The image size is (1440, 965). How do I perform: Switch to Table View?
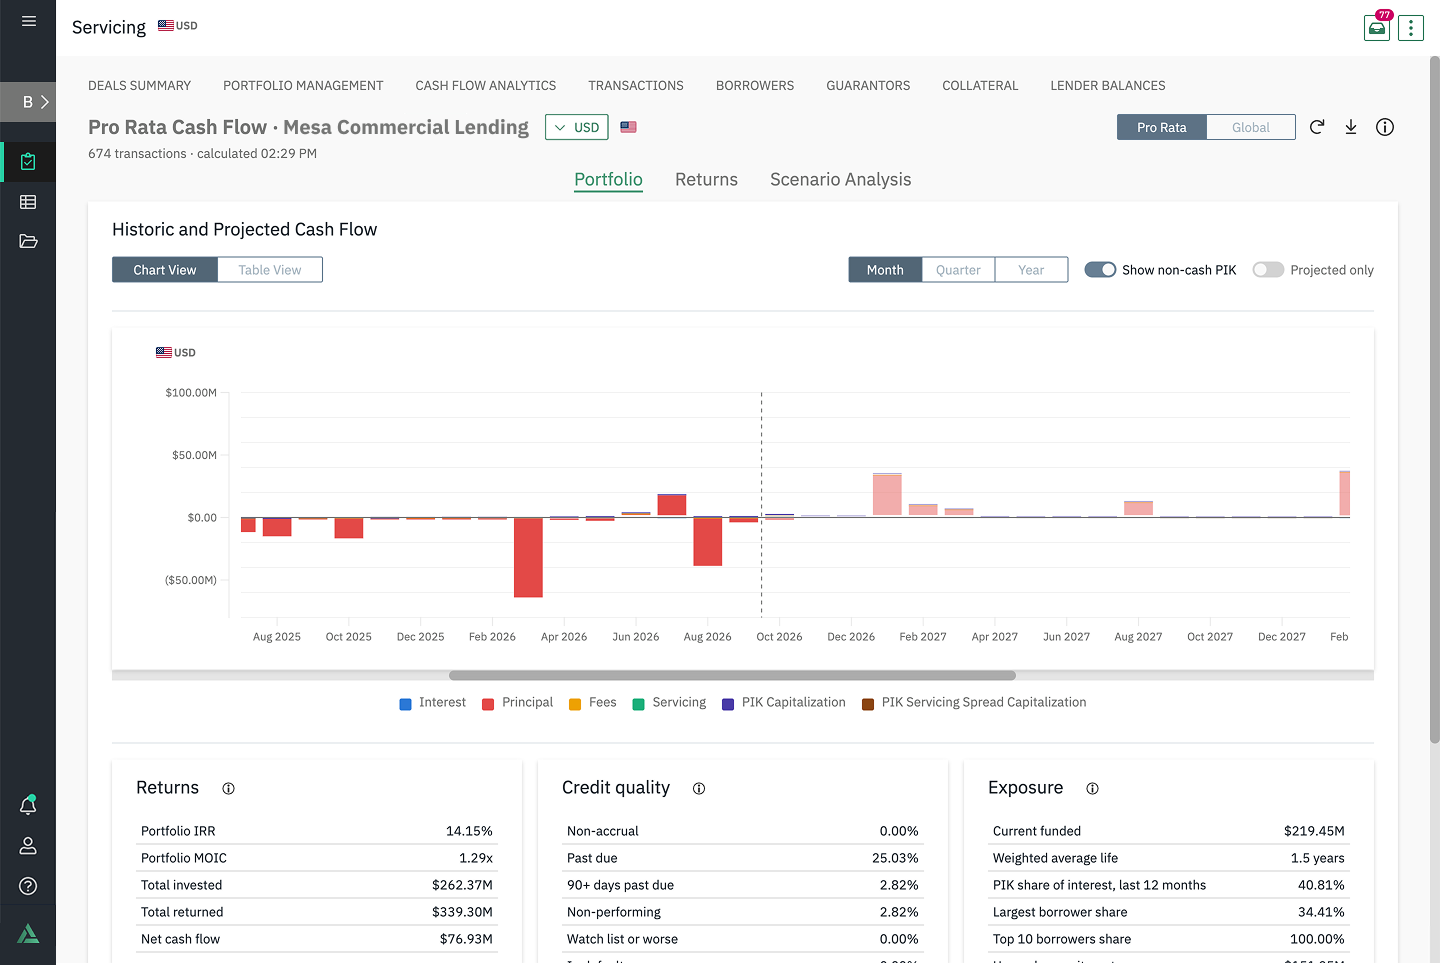click(x=270, y=270)
